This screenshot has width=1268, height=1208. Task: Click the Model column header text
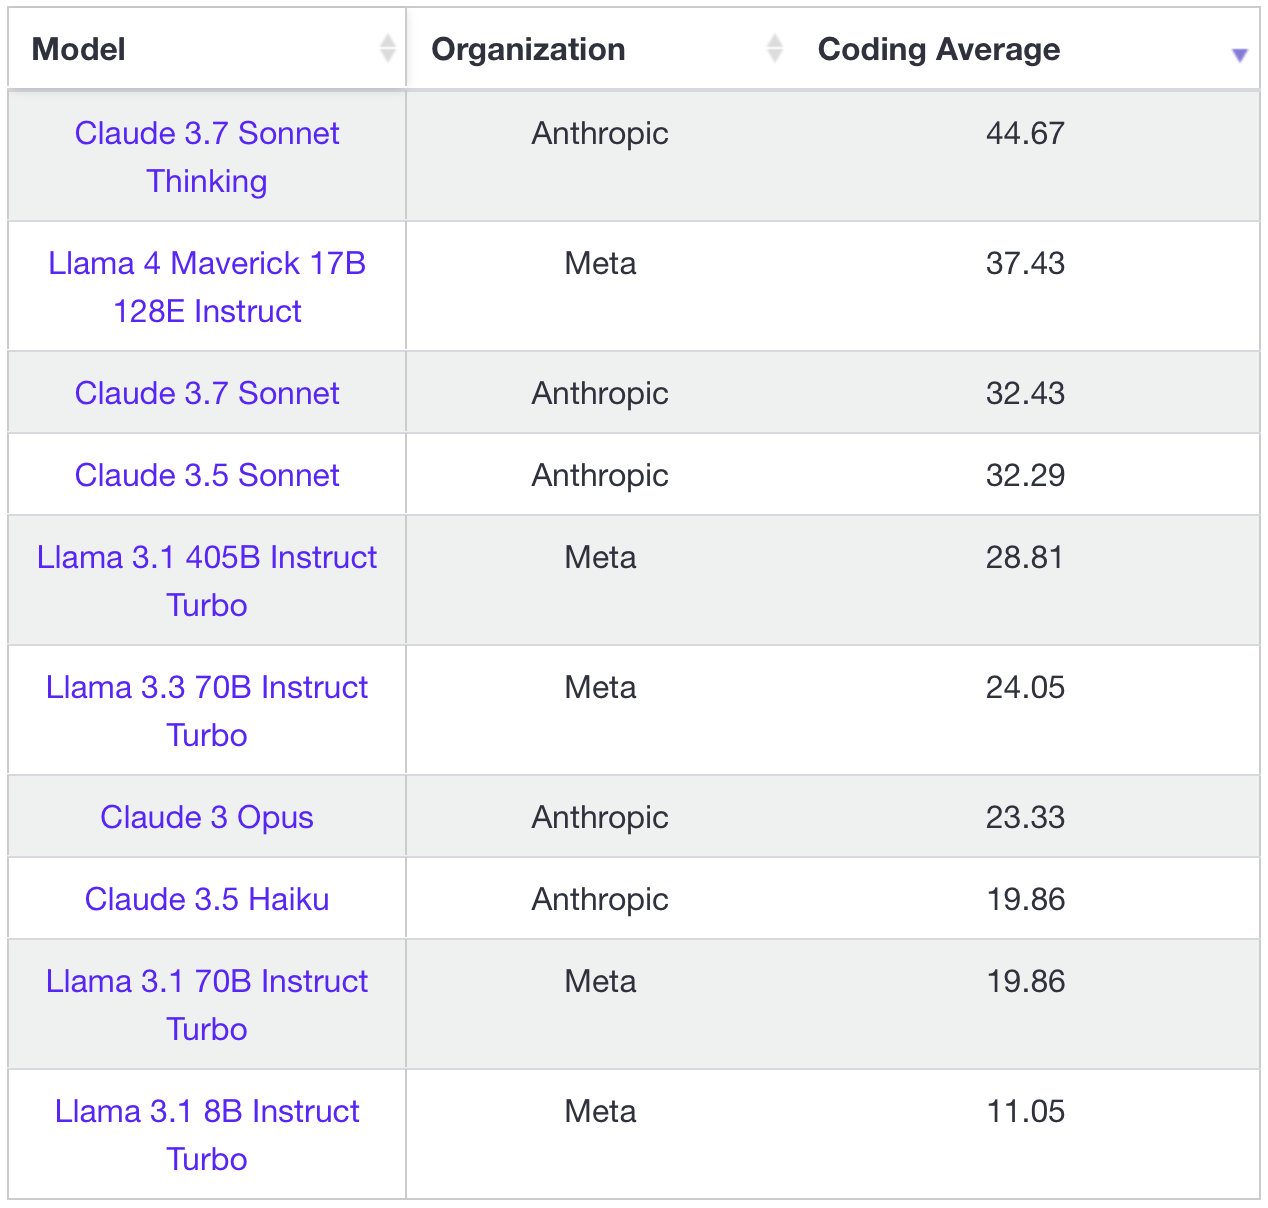79,49
